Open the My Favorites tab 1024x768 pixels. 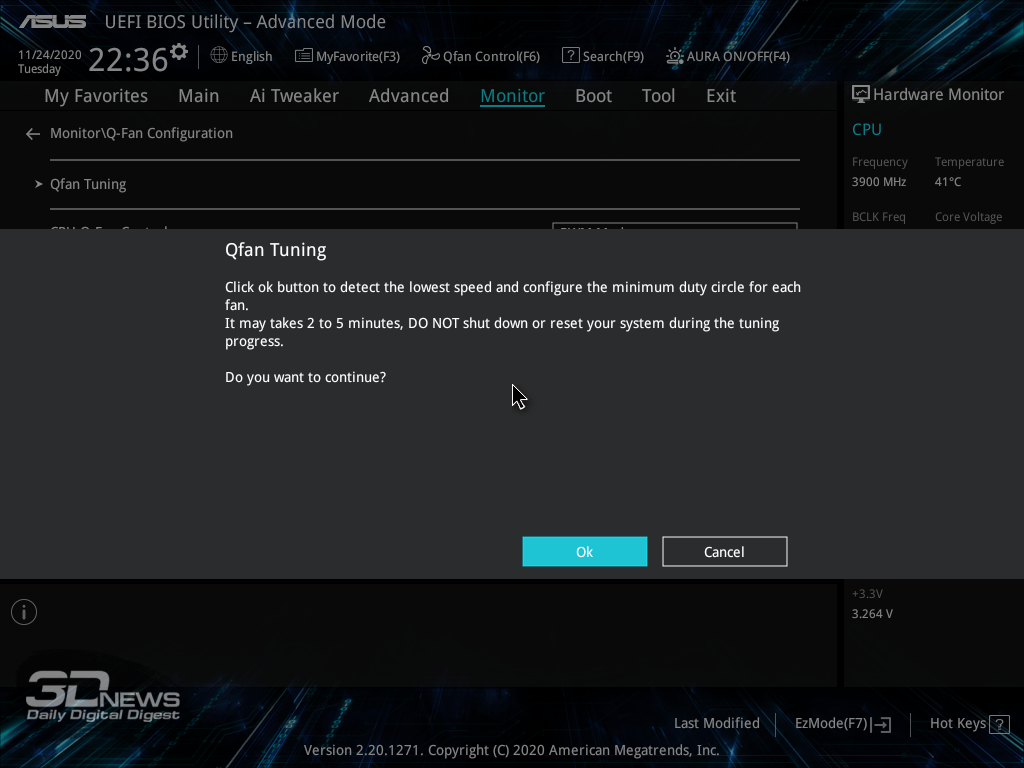point(96,96)
